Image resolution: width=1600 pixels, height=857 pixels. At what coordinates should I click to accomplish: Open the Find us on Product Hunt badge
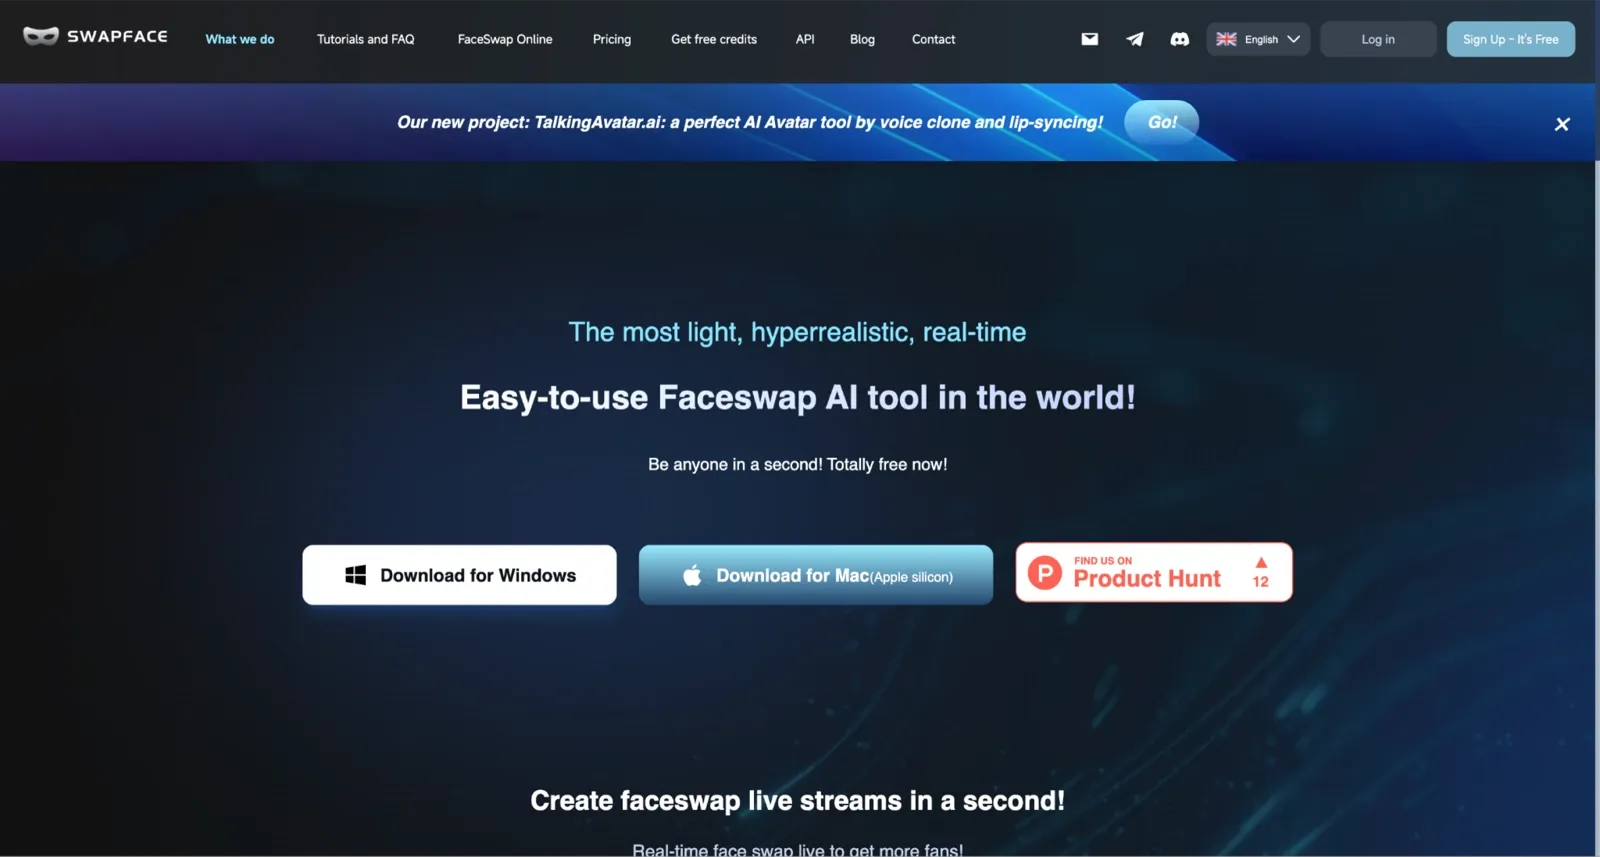(1154, 573)
